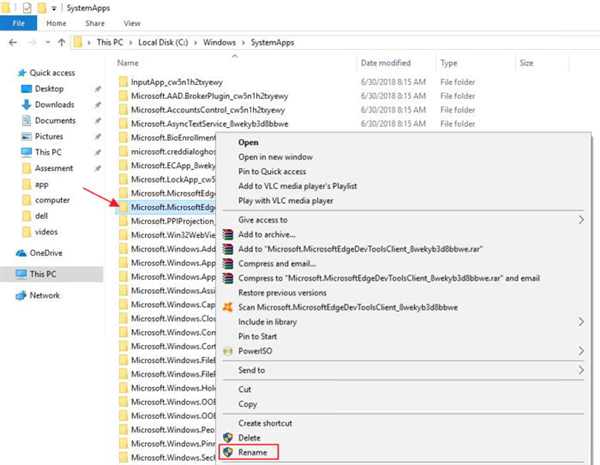The height and width of the screenshot is (465, 600).
Task: Select pinned This PC under Quick access
Action: (x=48, y=152)
